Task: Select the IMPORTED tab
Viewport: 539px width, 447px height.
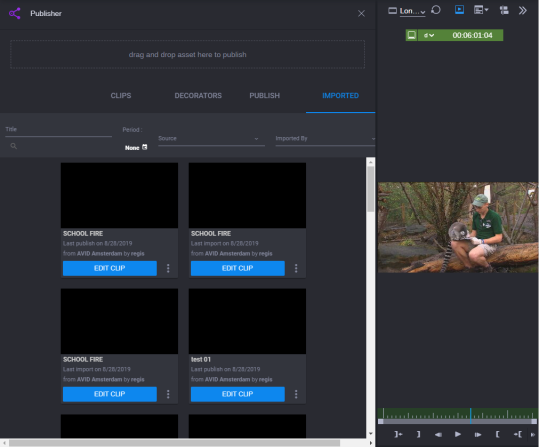Action: (x=340, y=96)
